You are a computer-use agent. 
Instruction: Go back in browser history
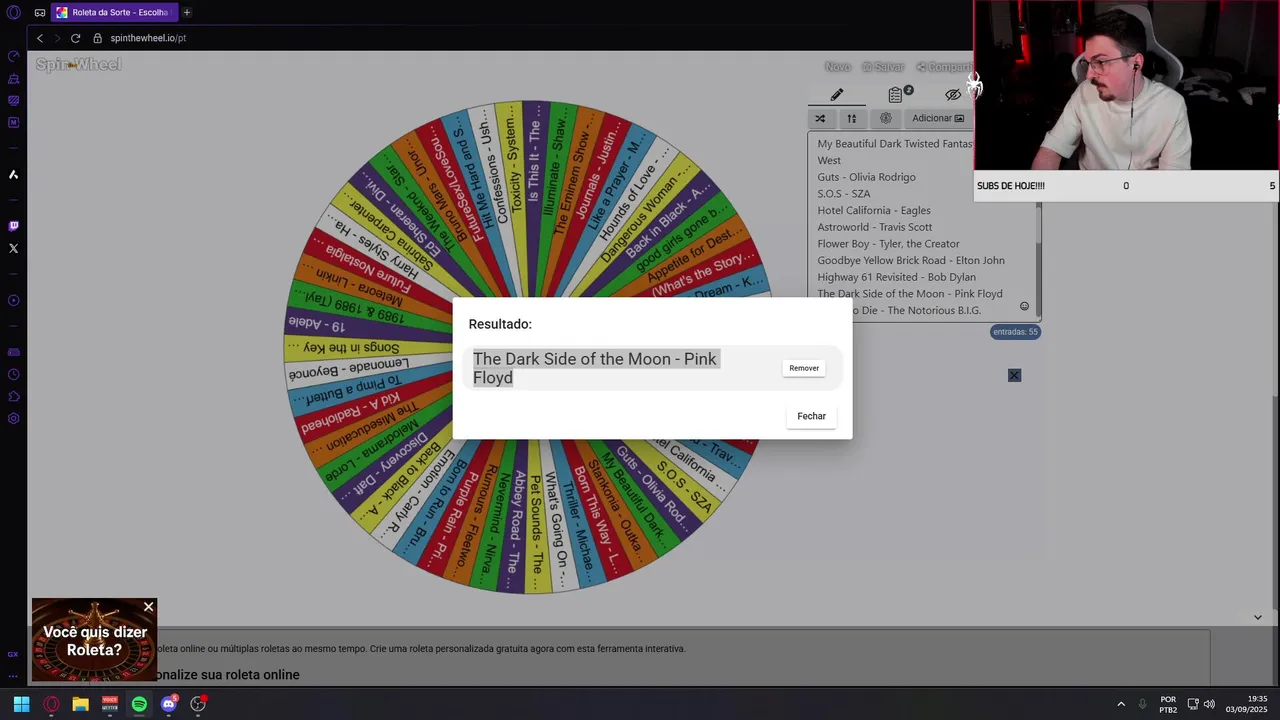coord(40,38)
